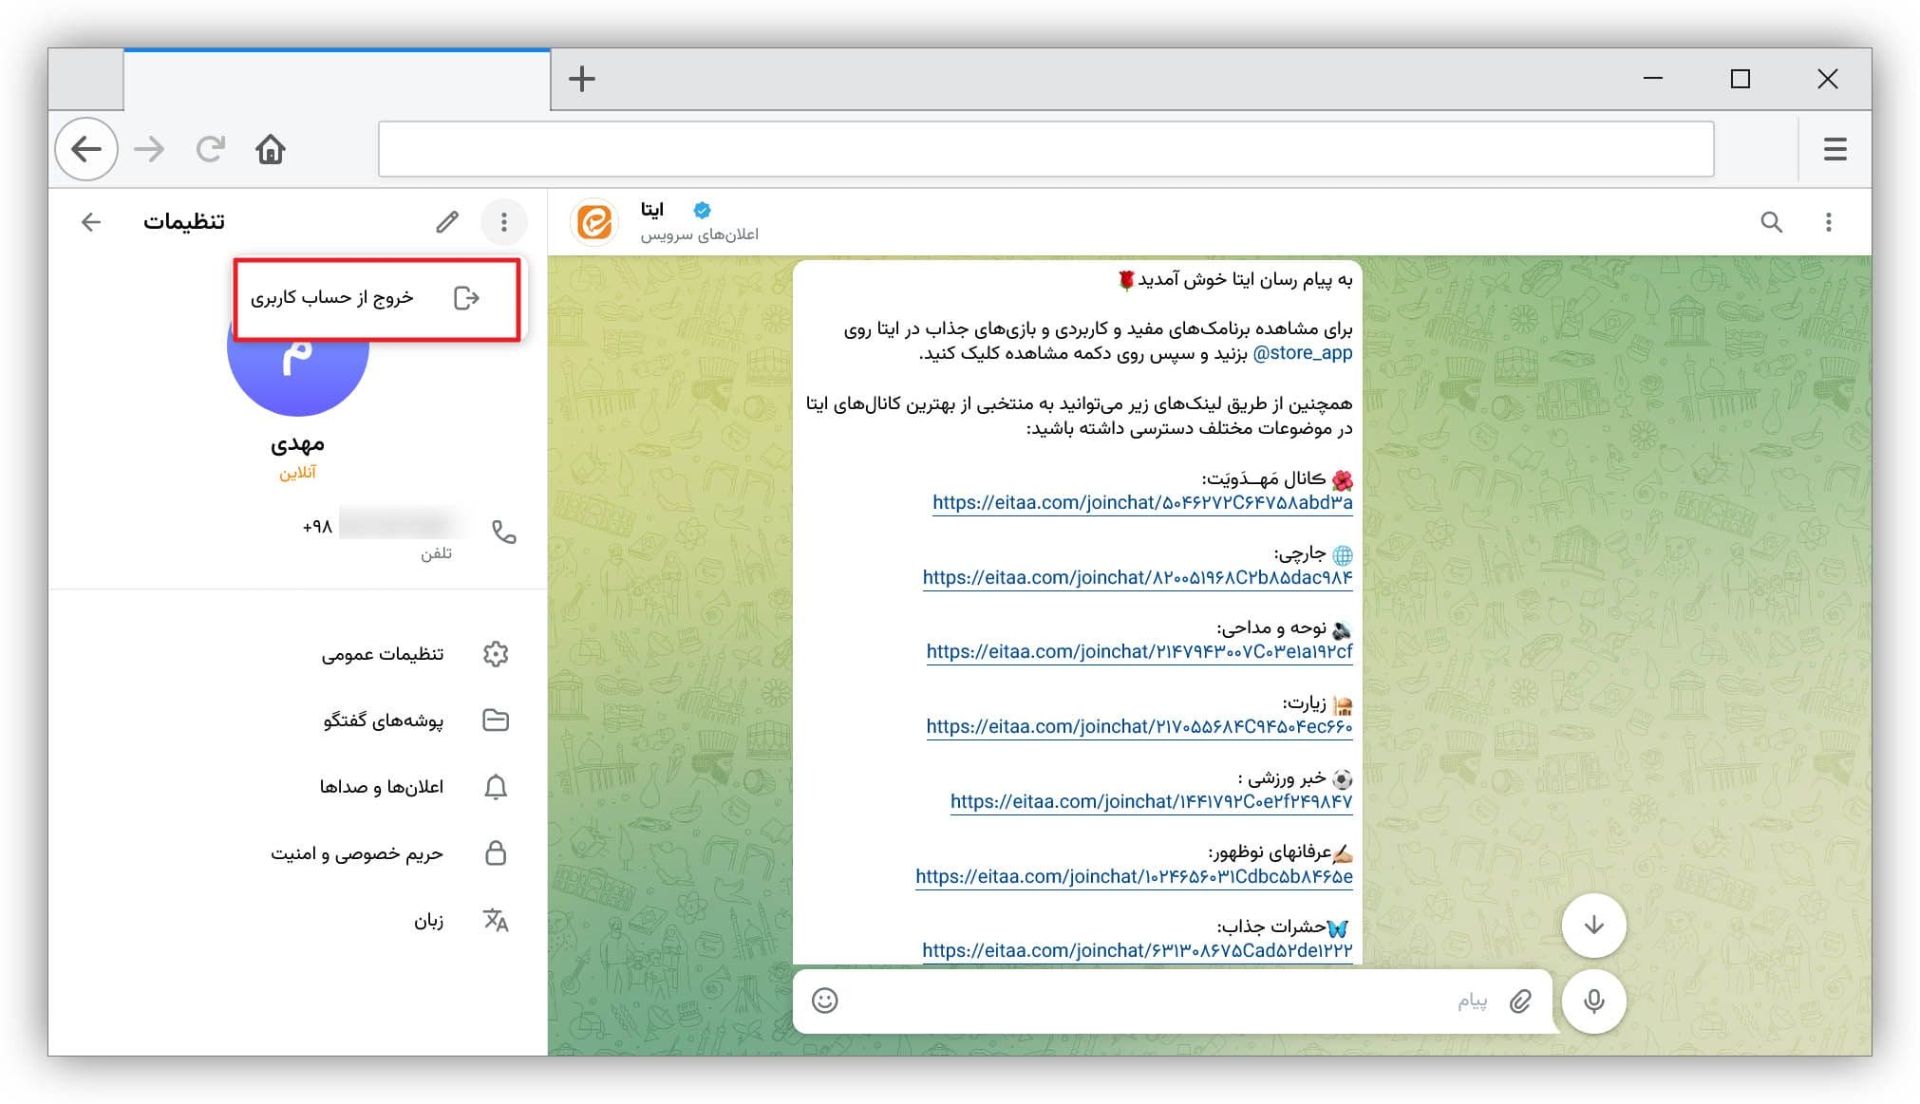Open a new browser tab with plus

[x=581, y=79]
